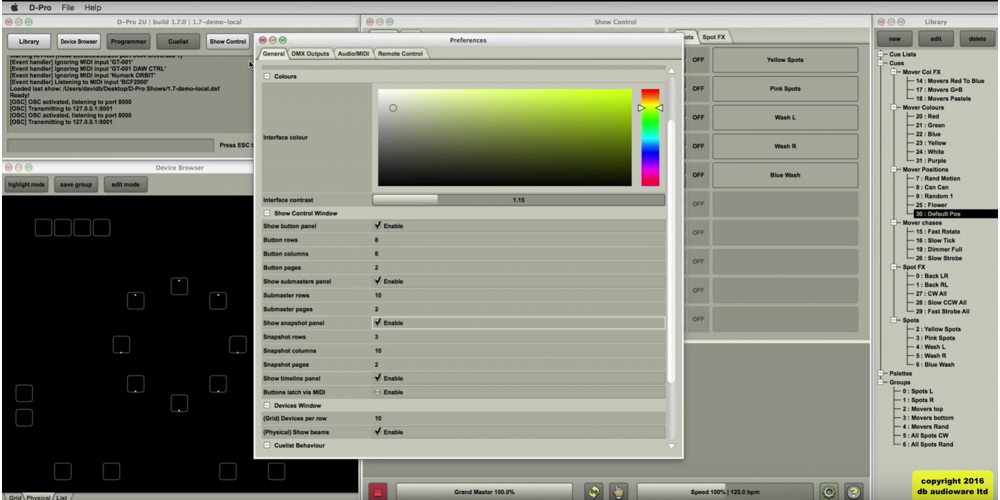Click the hand tap-tempo icon
Image resolution: width=1000 pixels, height=500 pixels.
618,492
